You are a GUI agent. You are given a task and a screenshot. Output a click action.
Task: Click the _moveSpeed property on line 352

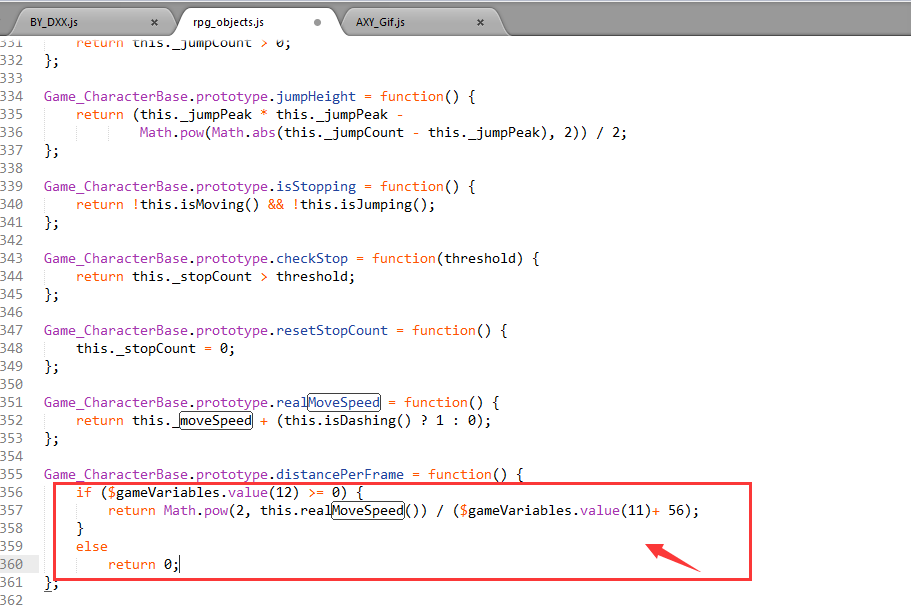click(212, 421)
